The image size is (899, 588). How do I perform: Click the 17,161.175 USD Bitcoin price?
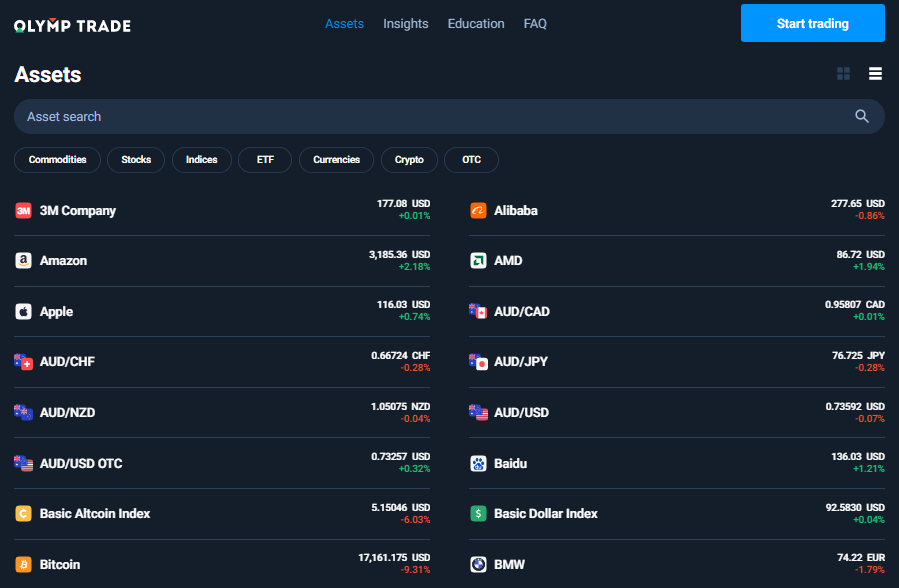pyautogui.click(x=394, y=558)
